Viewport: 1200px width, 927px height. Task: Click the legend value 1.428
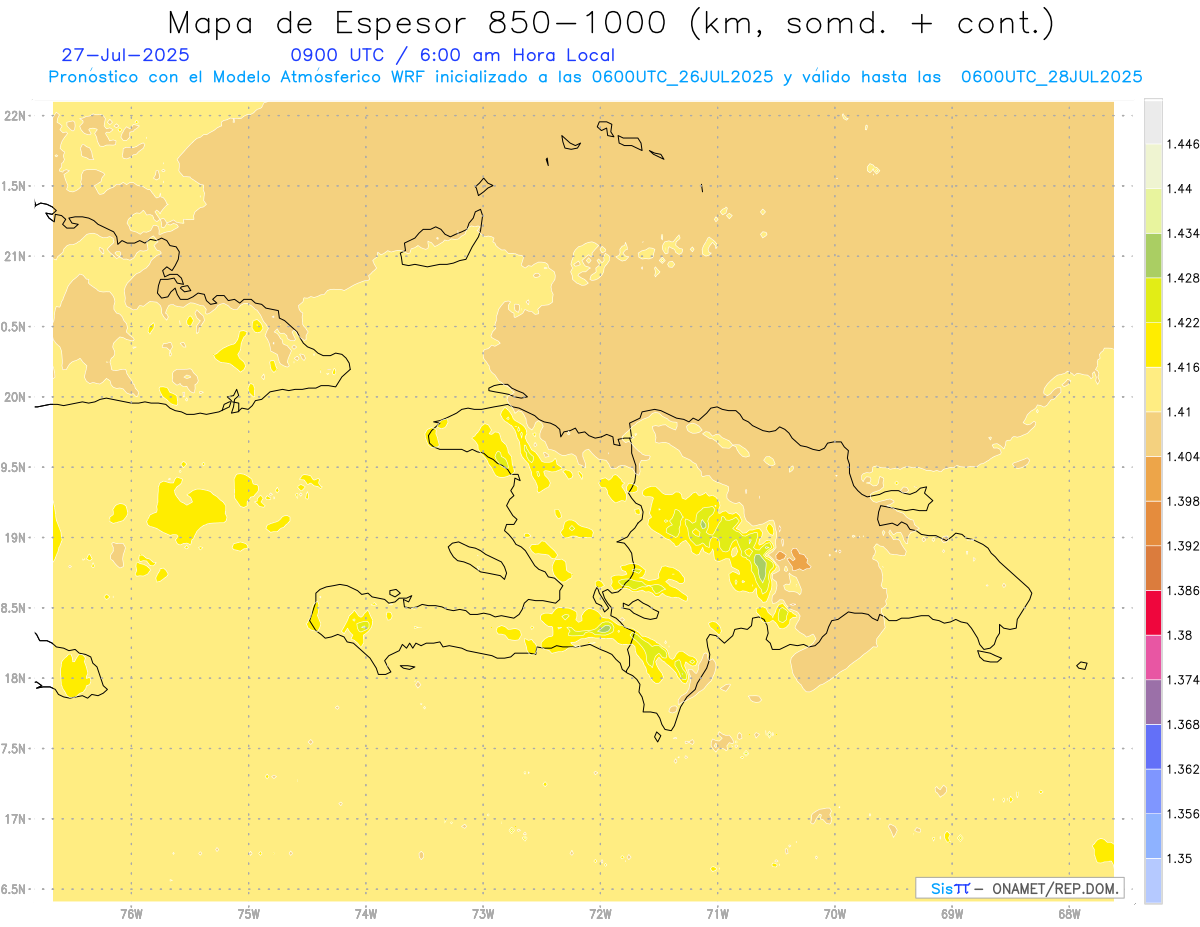click(1183, 278)
